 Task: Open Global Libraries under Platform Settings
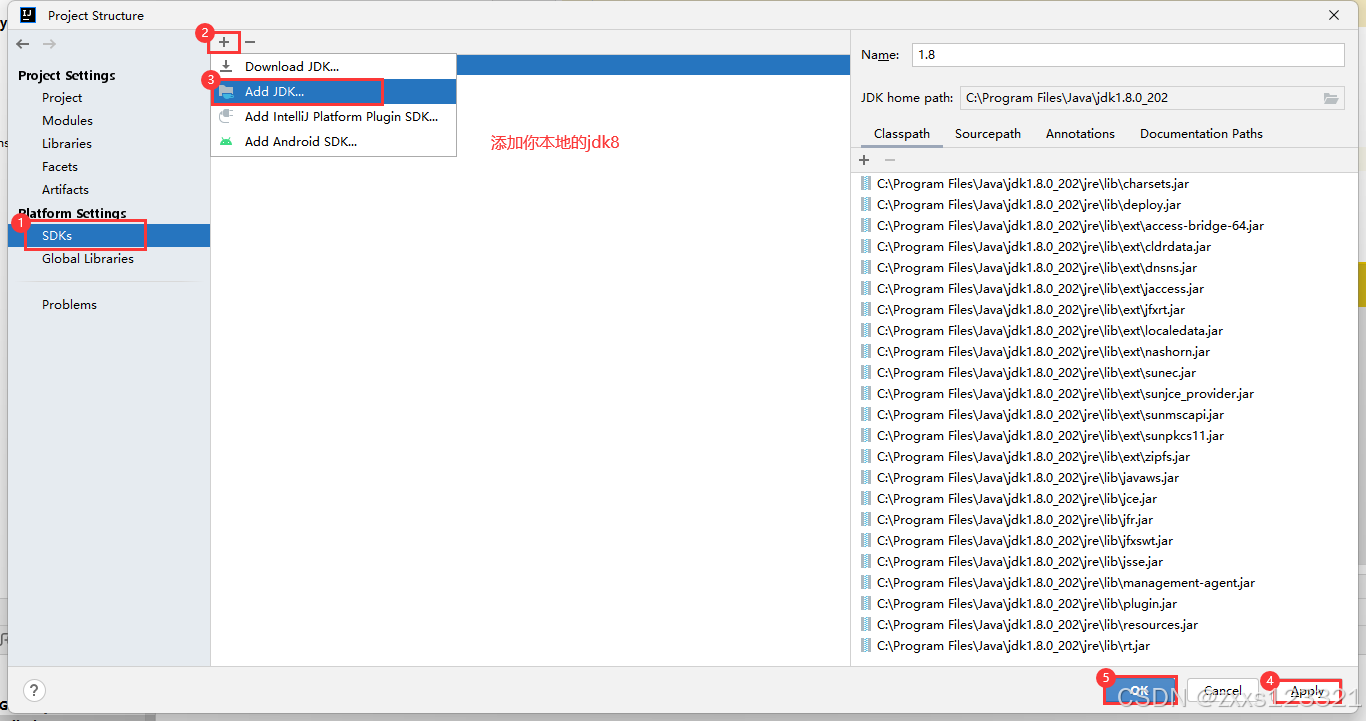(x=87, y=258)
